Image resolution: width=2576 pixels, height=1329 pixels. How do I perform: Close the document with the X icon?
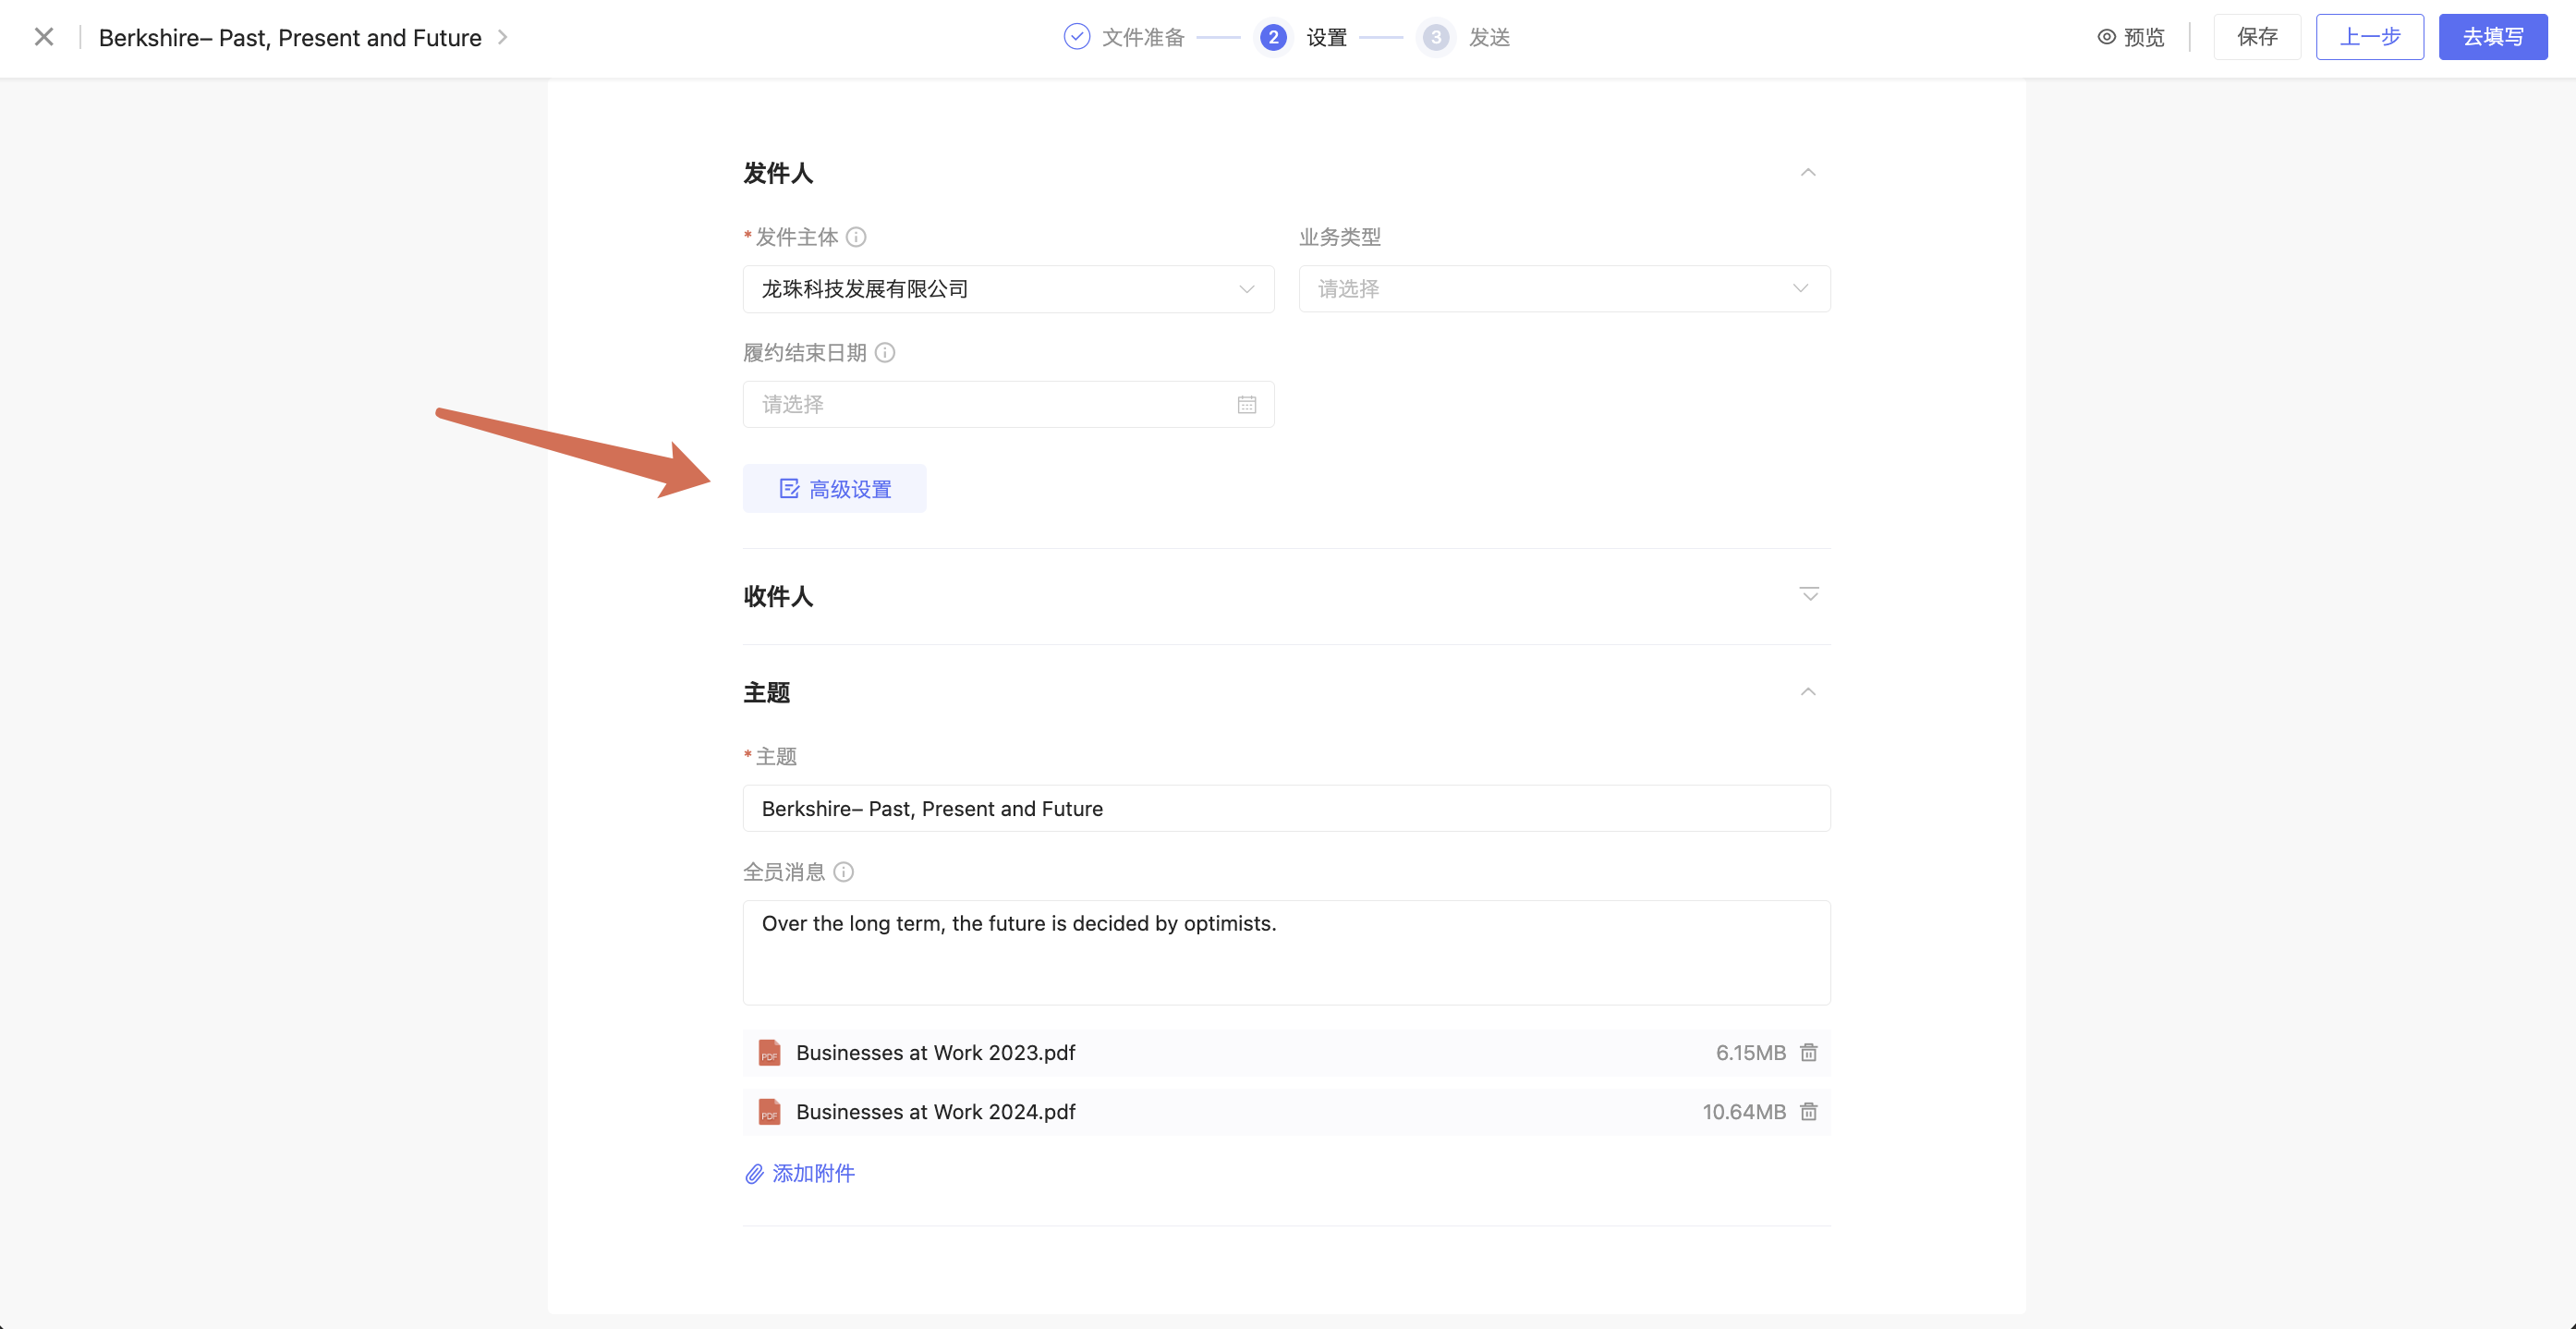tap(44, 37)
